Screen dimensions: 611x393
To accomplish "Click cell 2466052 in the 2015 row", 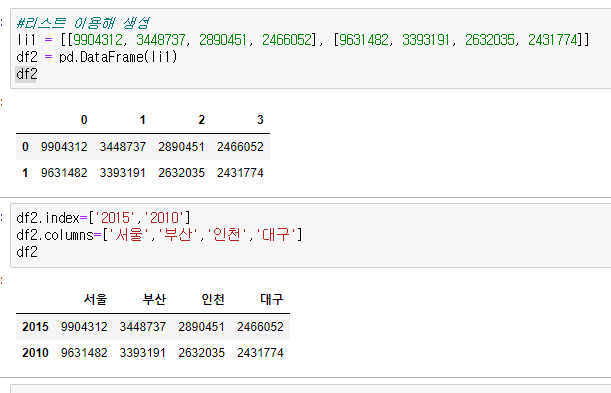I will point(260,327).
